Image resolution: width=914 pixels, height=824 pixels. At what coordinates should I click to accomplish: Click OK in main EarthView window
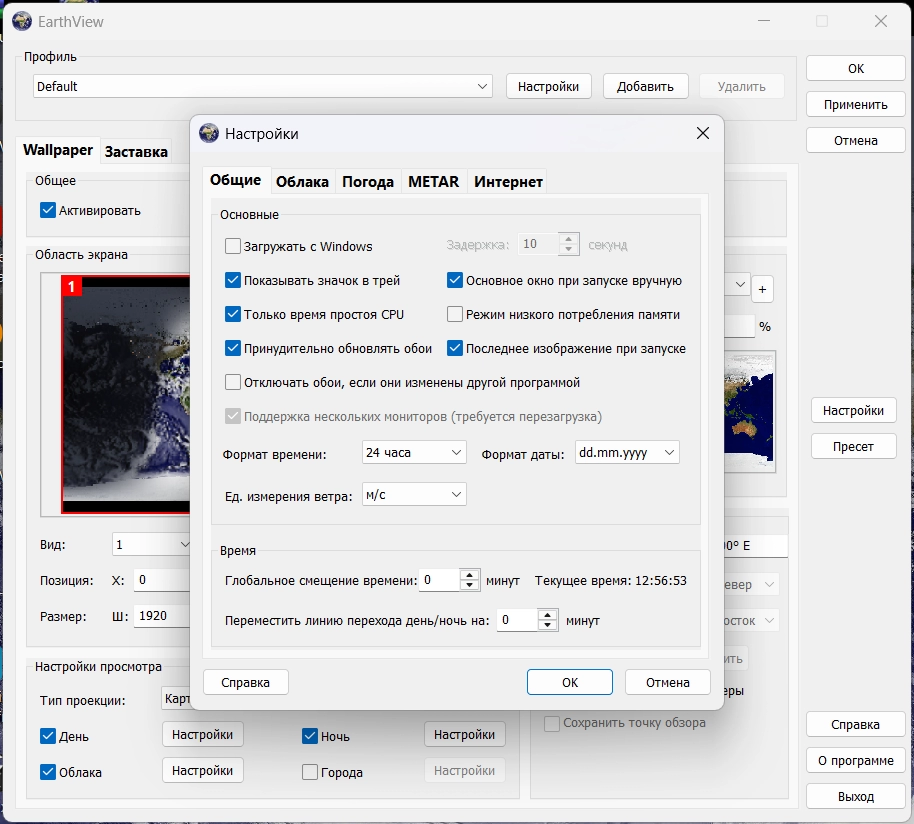[x=856, y=68]
